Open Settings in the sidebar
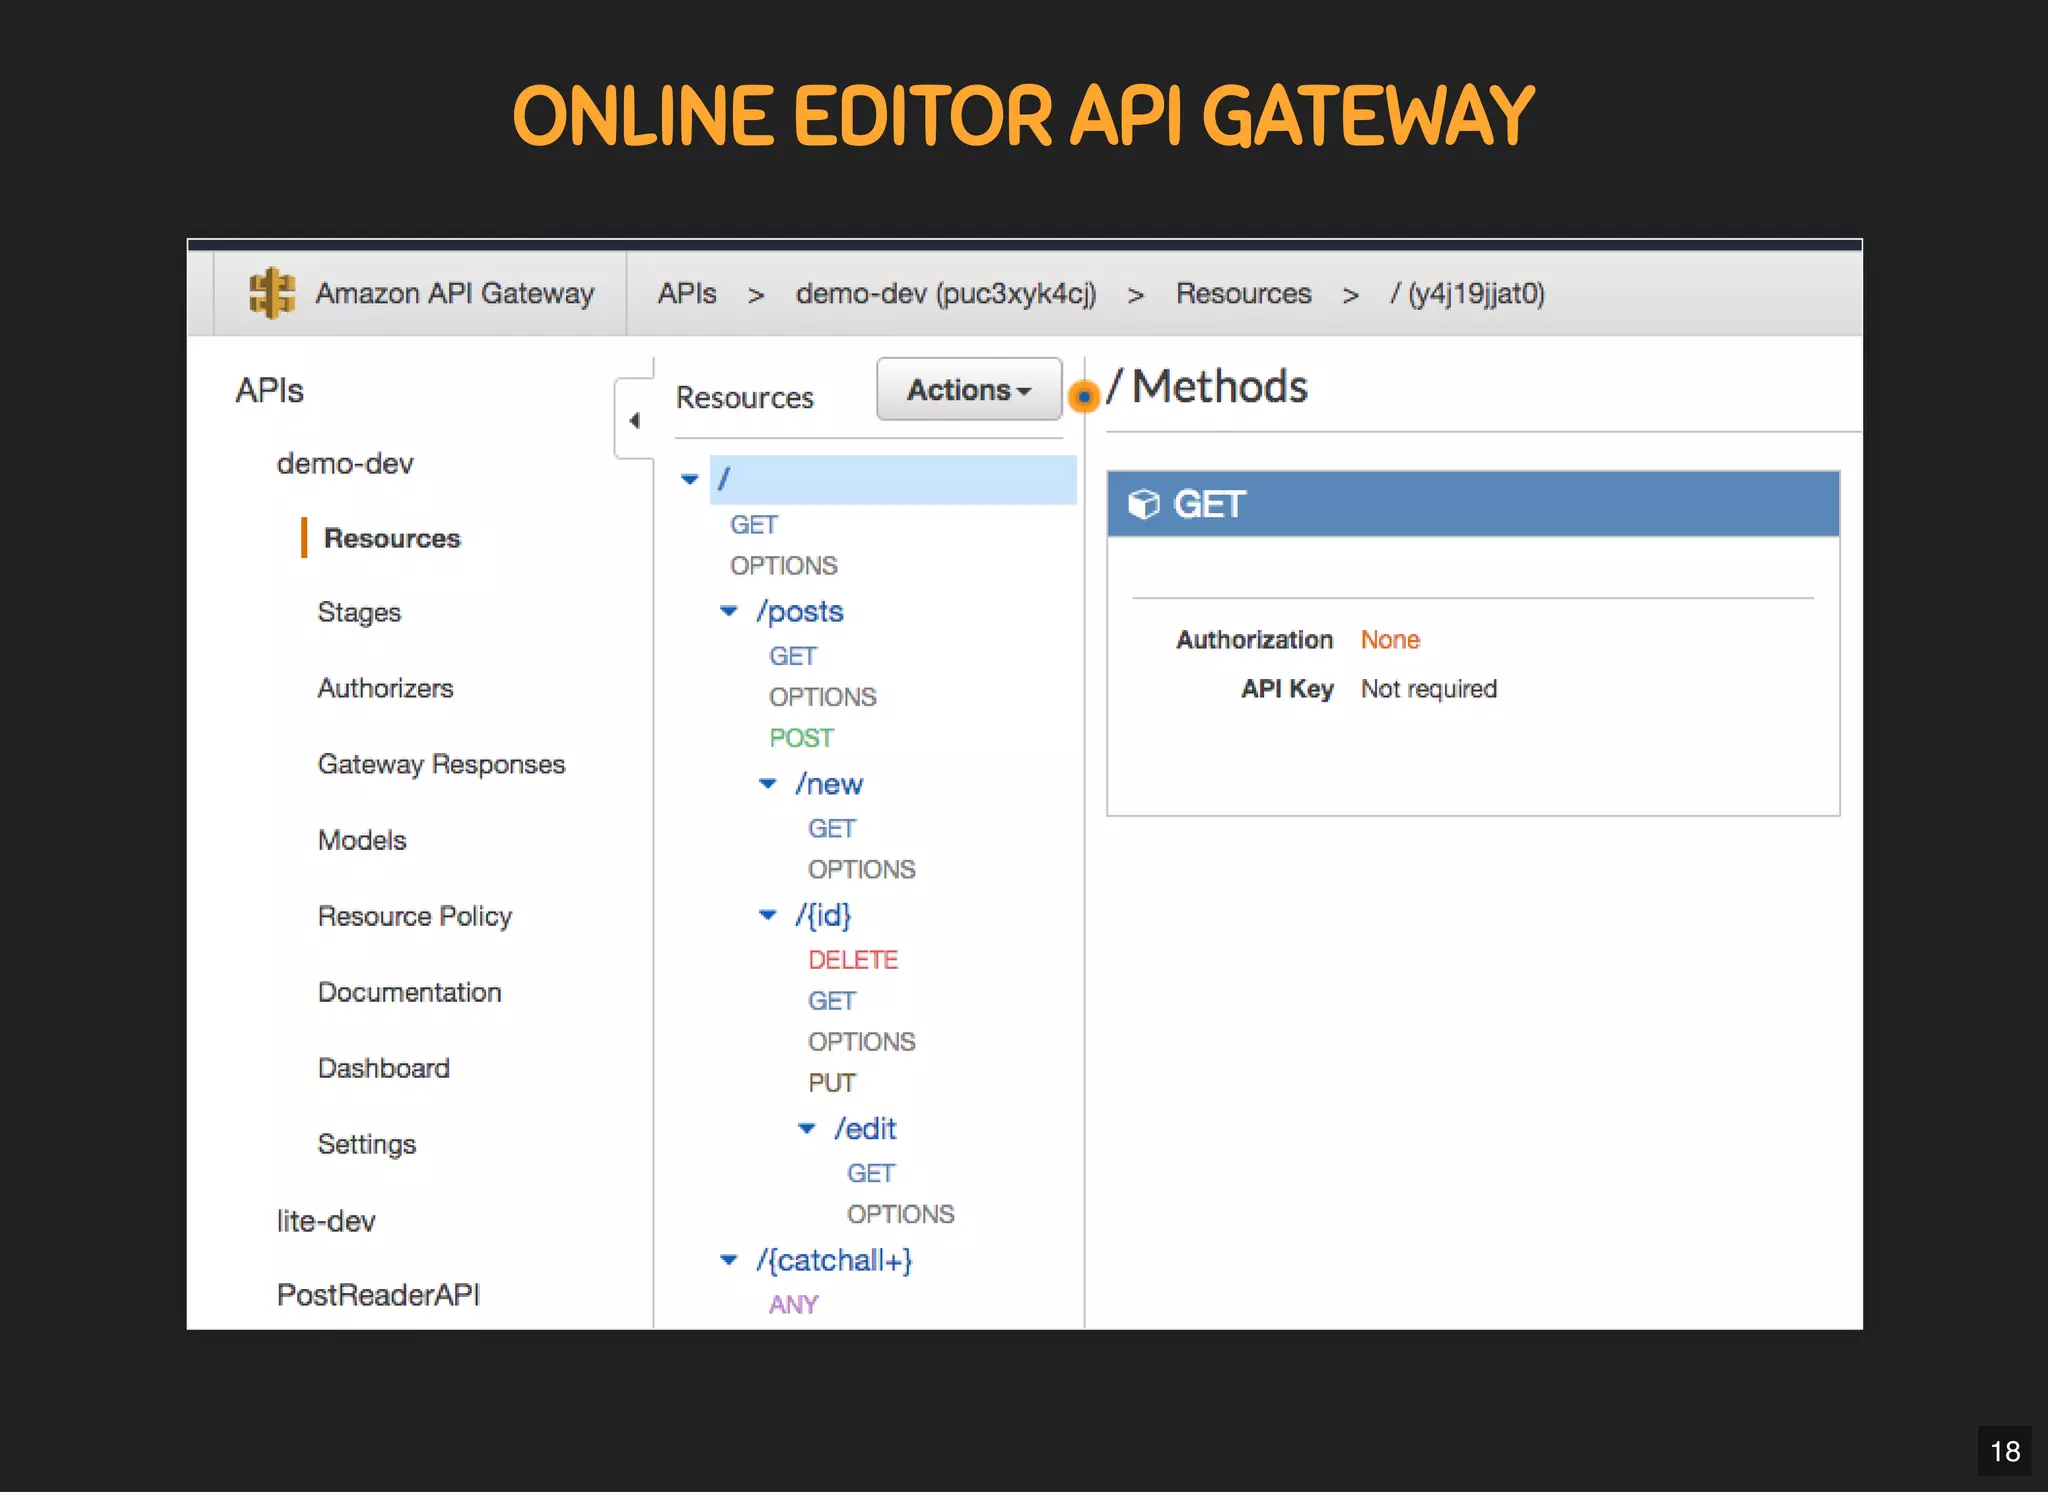The width and height of the screenshot is (2048, 1493). click(x=367, y=1144)
